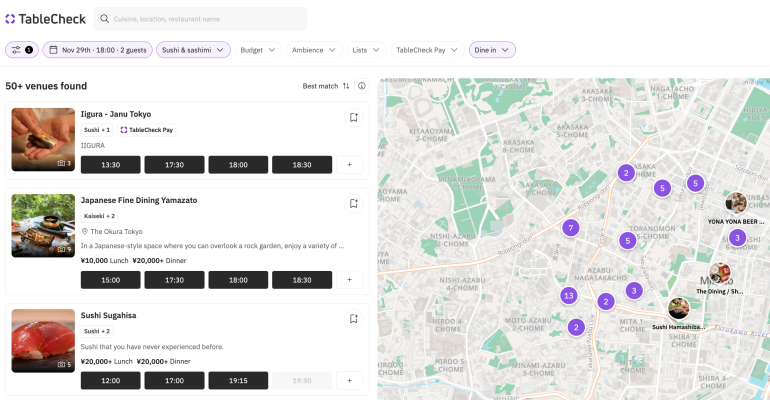Bookmark Sushi Sugahisa
Screen dimensions: 770x400
point(354,319)
